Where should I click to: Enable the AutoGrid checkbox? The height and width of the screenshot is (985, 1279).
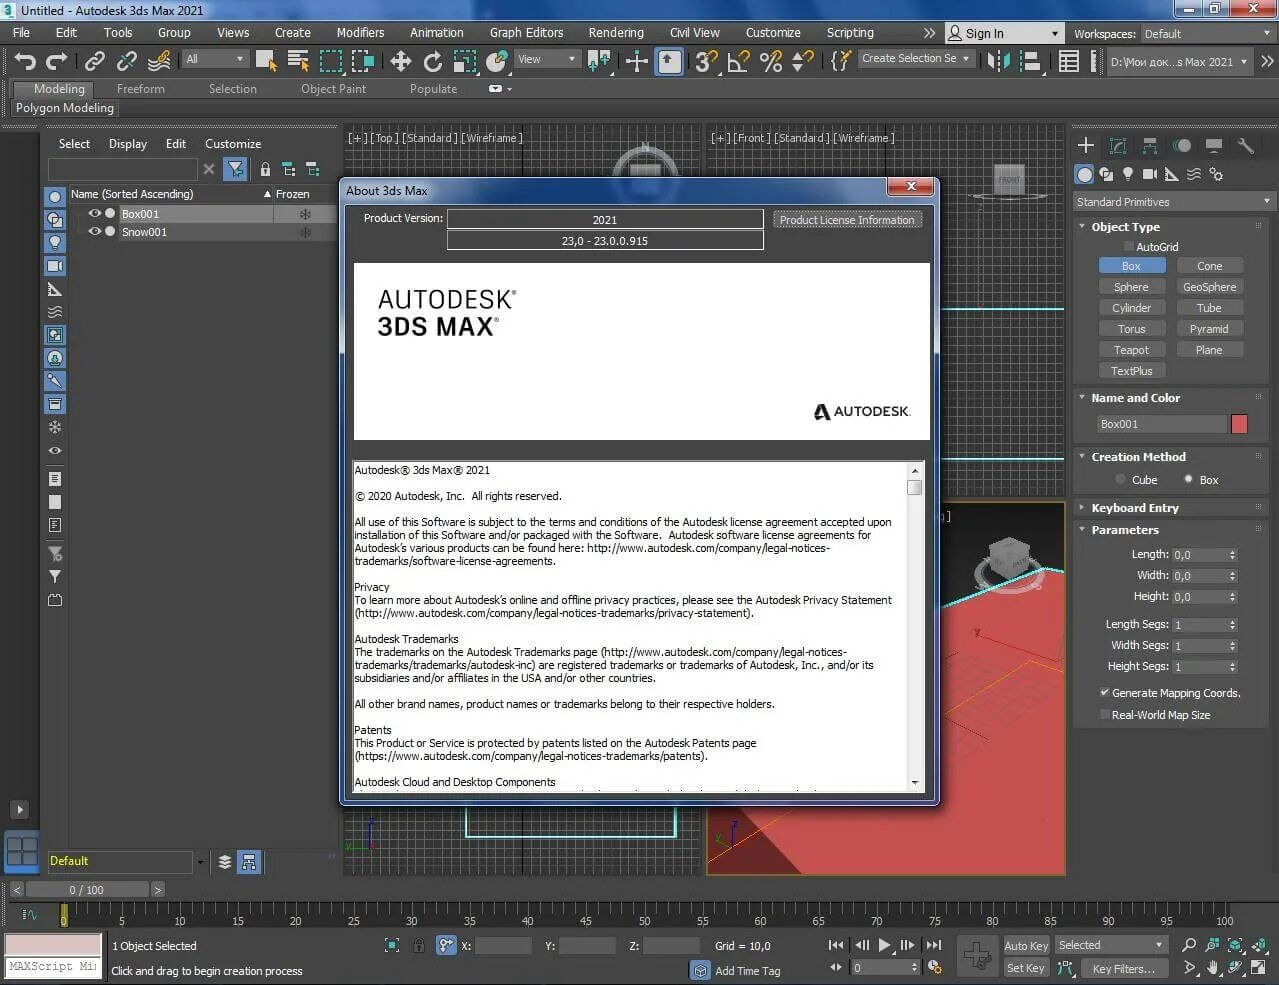tap(1129, 246)
